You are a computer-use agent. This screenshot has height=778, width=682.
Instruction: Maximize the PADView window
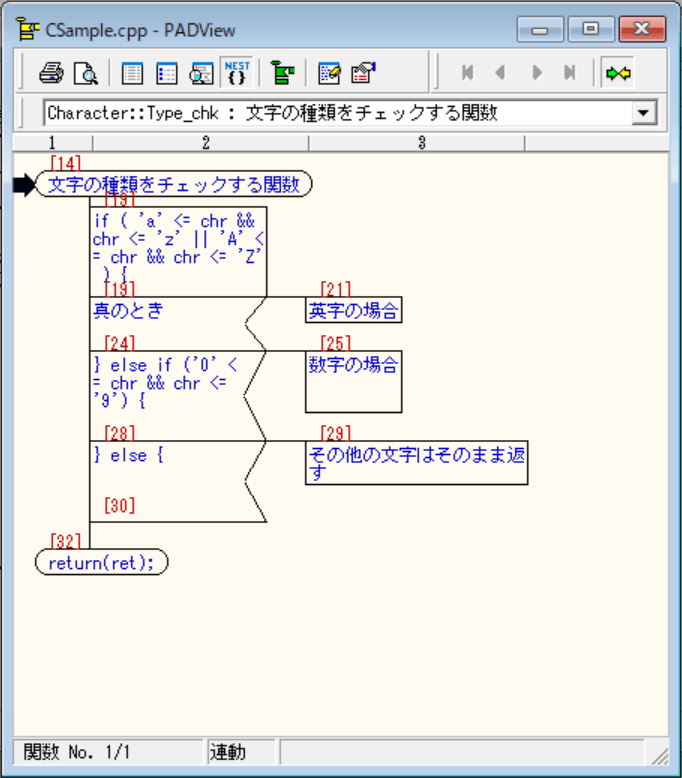(592, 29)
